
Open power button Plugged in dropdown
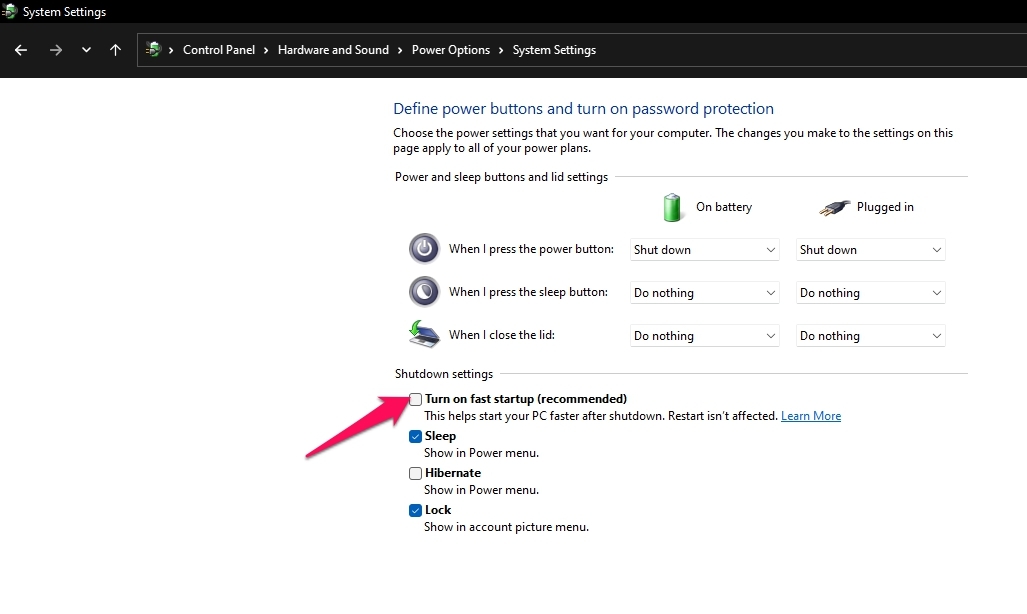[x=870, y=250]
